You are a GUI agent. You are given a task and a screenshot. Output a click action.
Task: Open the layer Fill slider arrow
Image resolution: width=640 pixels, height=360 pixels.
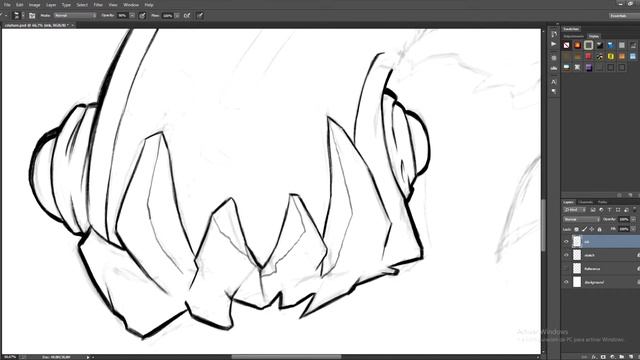click(633, 229)
